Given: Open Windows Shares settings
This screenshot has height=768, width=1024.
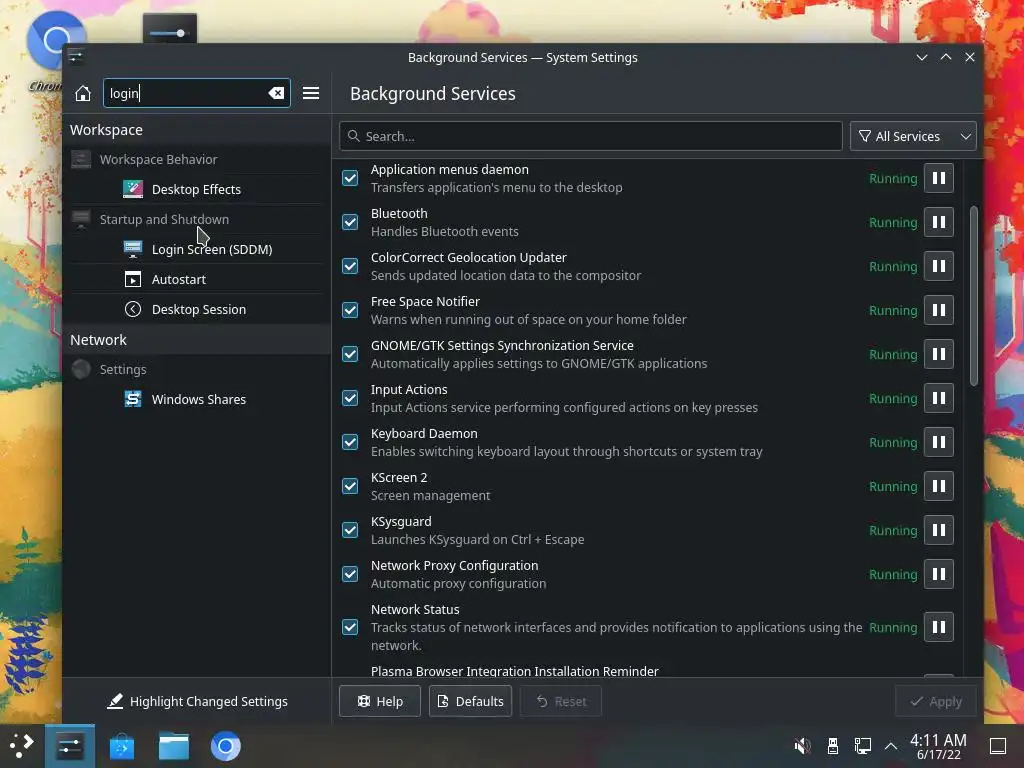Looking at the screenshot, I should (196, 400).
